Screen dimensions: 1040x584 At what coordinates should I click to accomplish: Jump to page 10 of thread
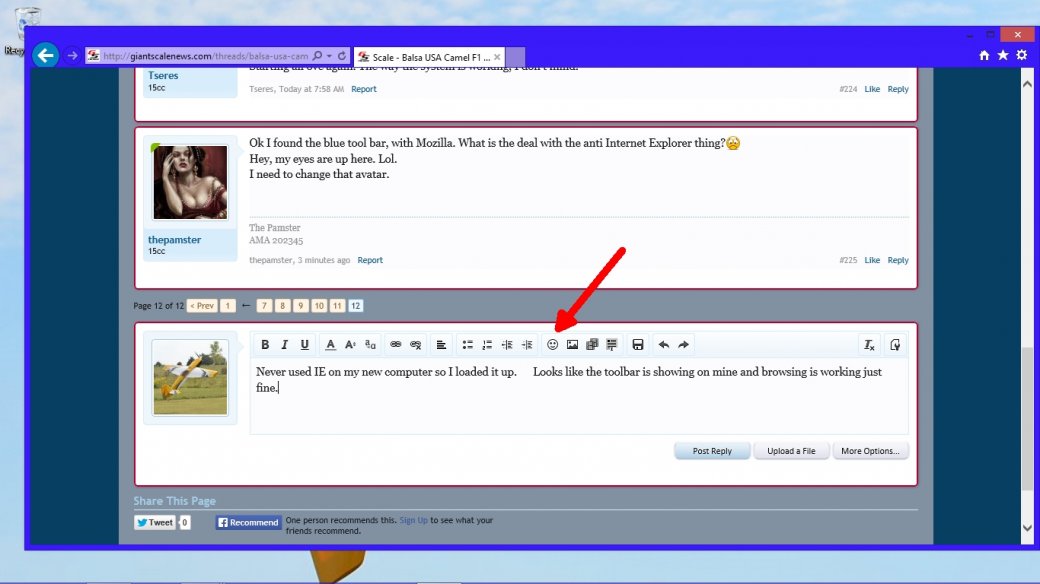[x=319, y=306]
